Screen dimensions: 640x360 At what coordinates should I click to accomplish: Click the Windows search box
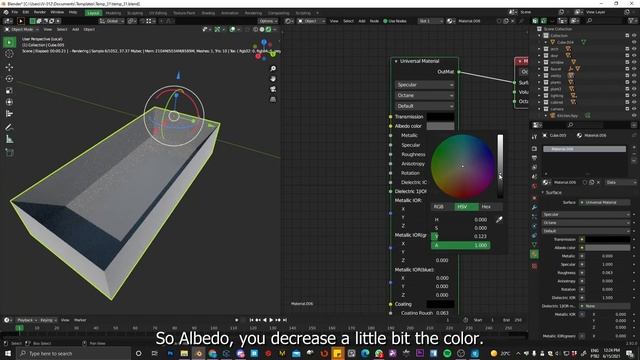point(73,353)
